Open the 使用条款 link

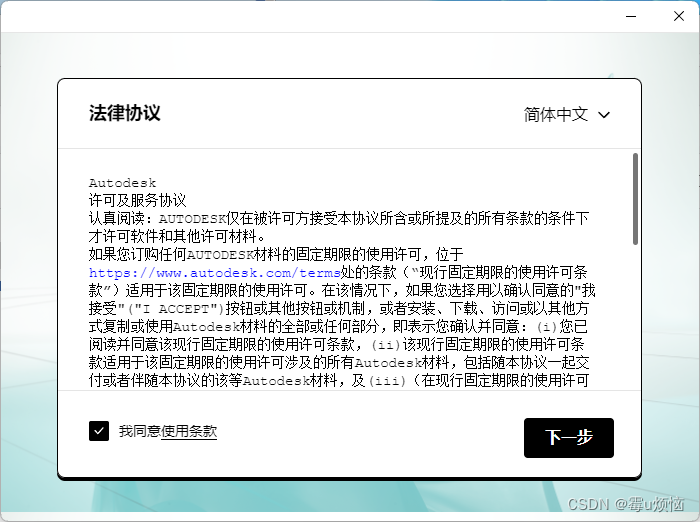click(x=189, y=431)
